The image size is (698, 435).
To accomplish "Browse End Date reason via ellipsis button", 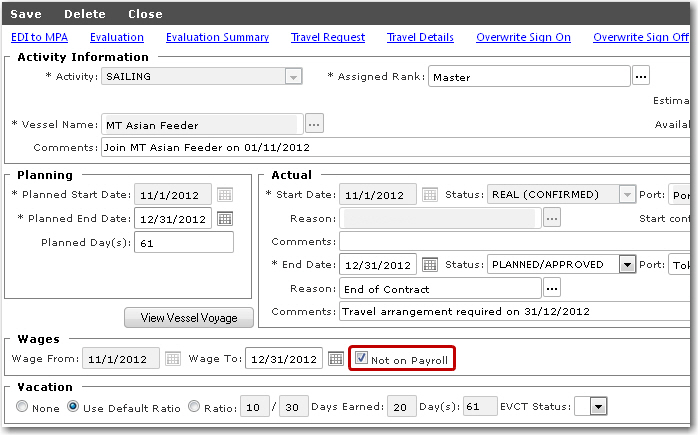I will click(x=552, y=289).
